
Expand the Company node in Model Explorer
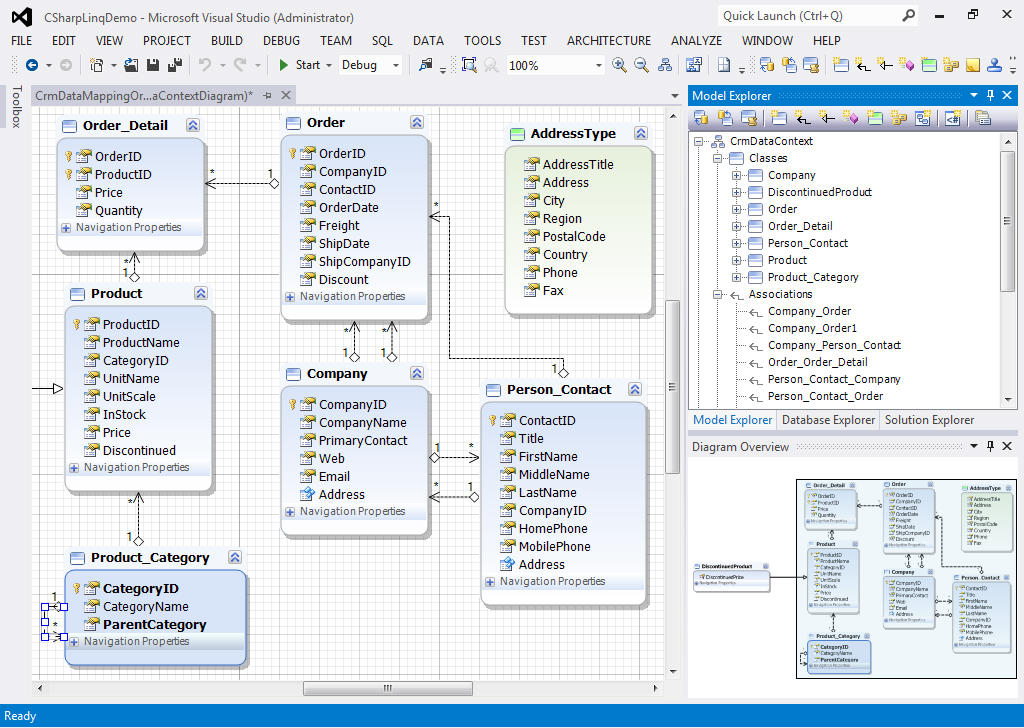pyautogui.click(x=736, y=175)
